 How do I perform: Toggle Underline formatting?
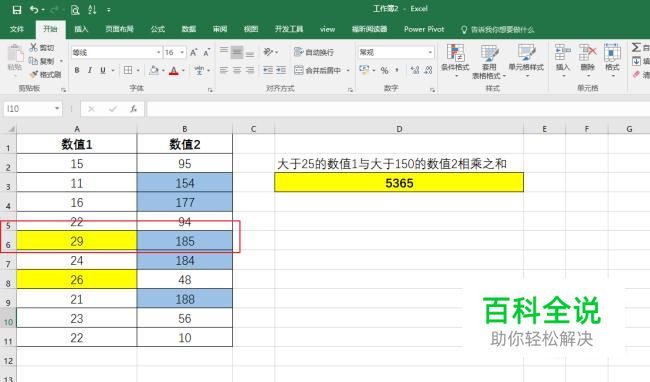(x=103, y=70)
